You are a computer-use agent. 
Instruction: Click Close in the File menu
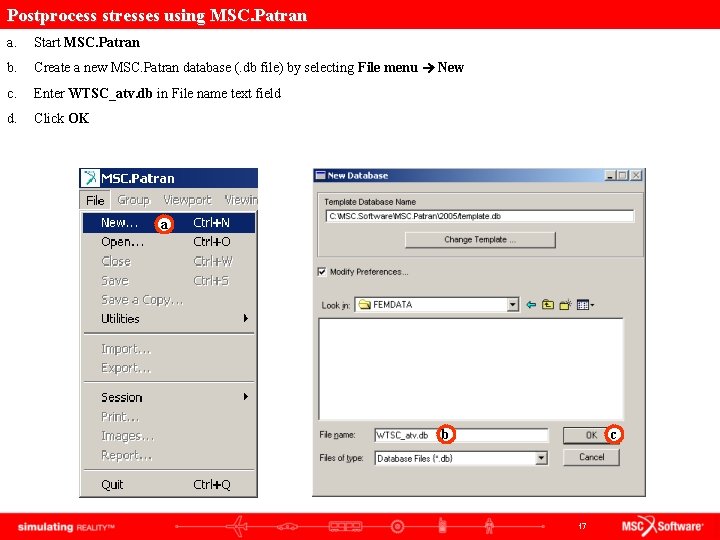click(x=169, y=261)
